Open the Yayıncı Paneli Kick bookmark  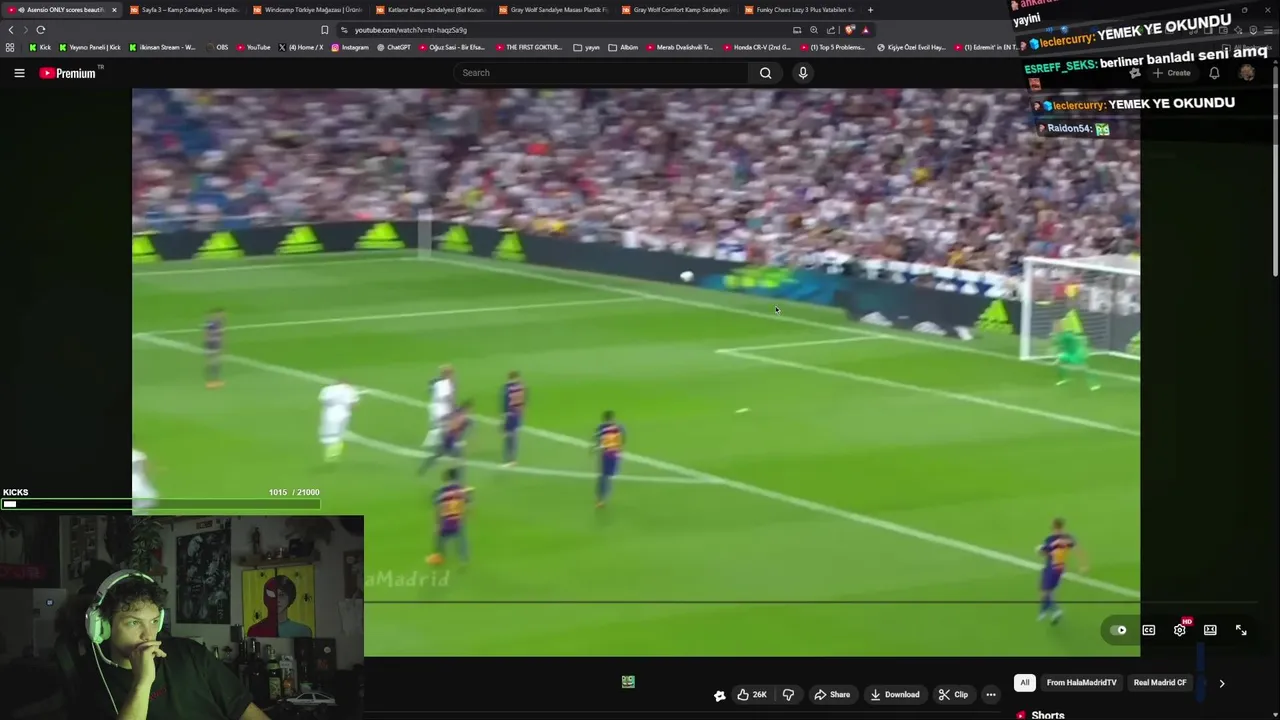point(90,47)
